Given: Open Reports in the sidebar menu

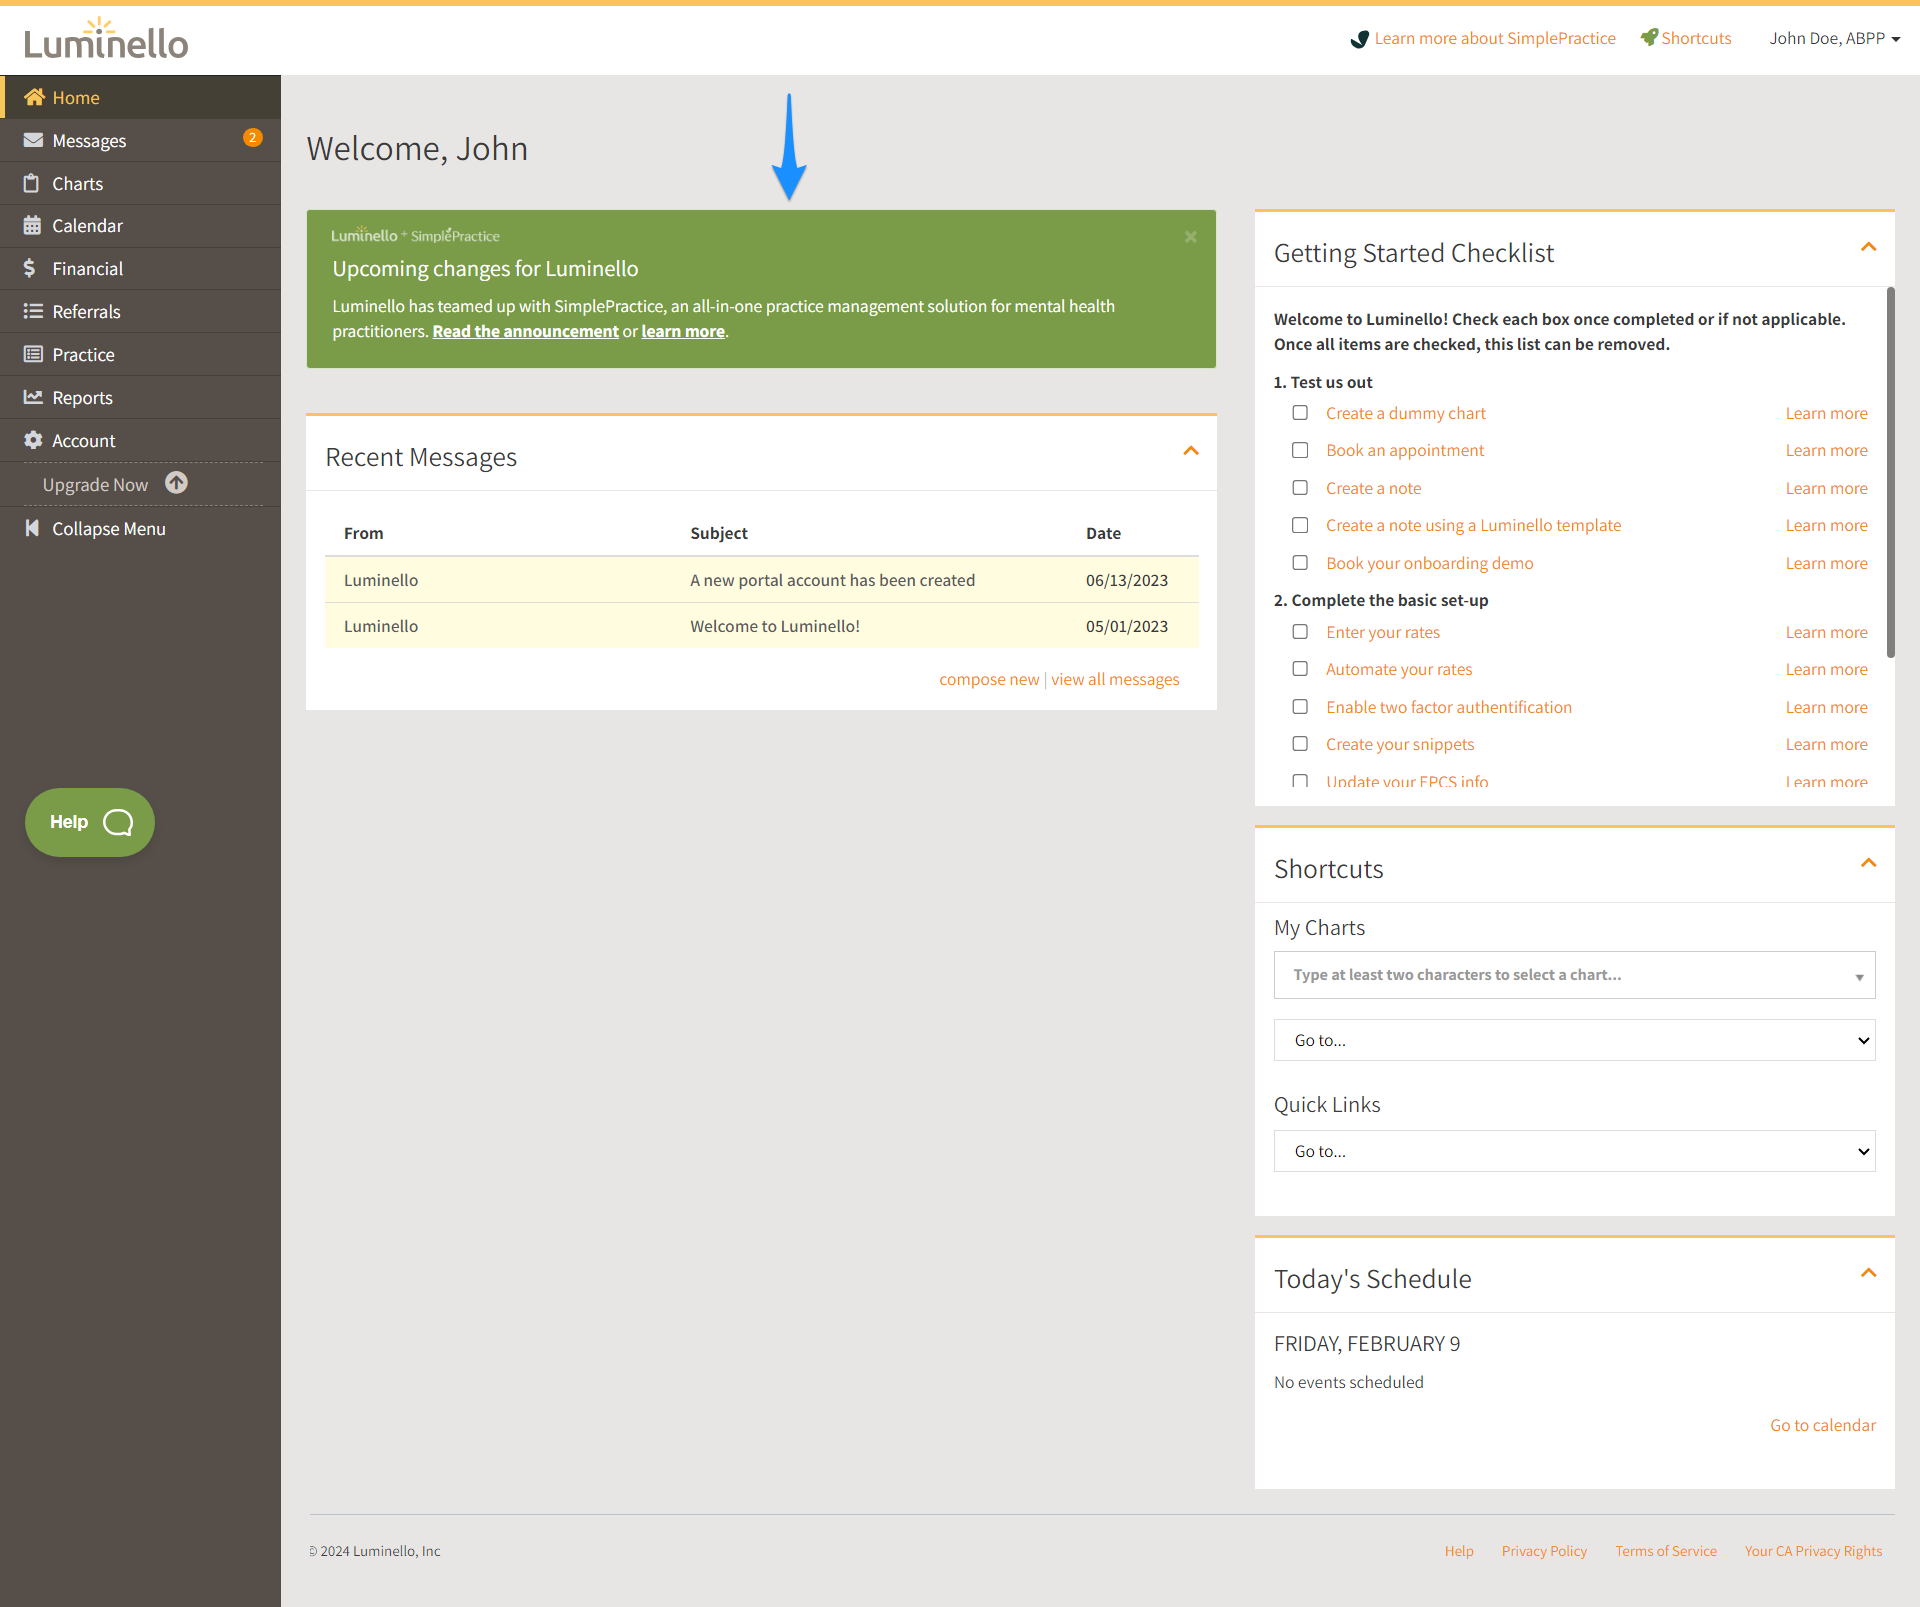Looking at the screenshot, I should (82, 398).
